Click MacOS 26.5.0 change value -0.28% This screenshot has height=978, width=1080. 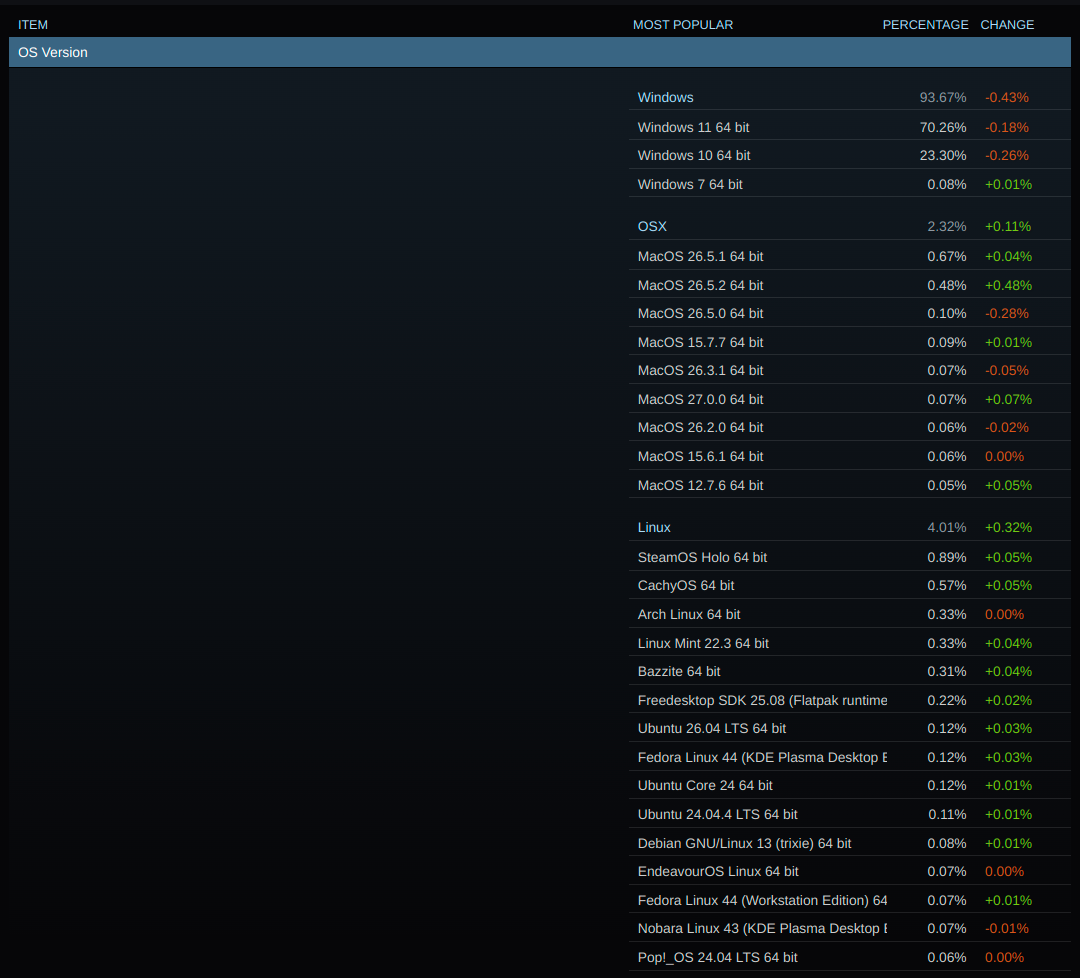[1007, 313]
